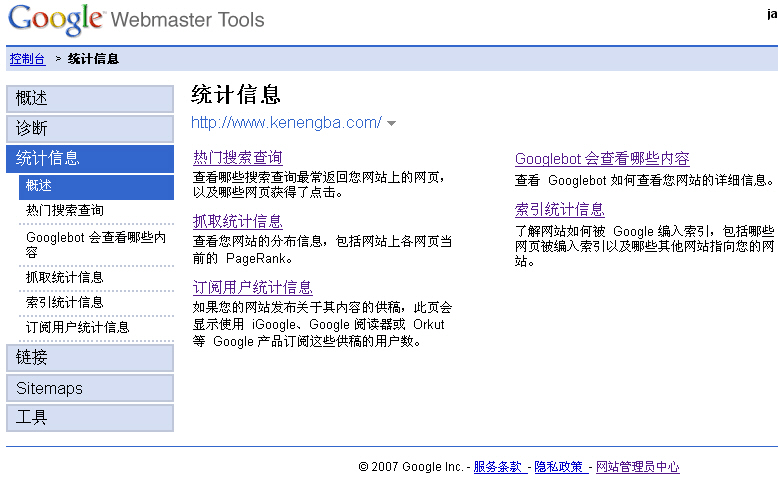778x493 pixels.
Task: Open the 网站管理员中心 footer link
Action: [x=637, y=467]
